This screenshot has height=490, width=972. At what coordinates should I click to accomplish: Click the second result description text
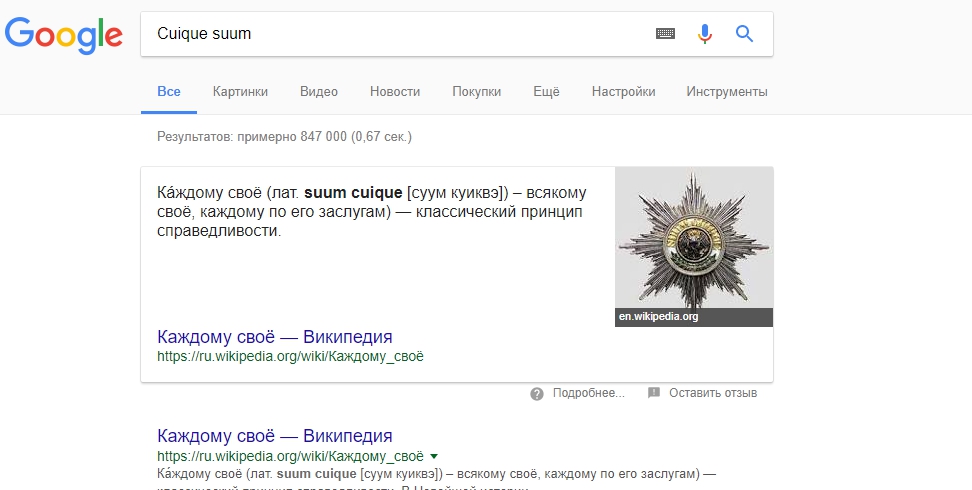pos(436,481)
